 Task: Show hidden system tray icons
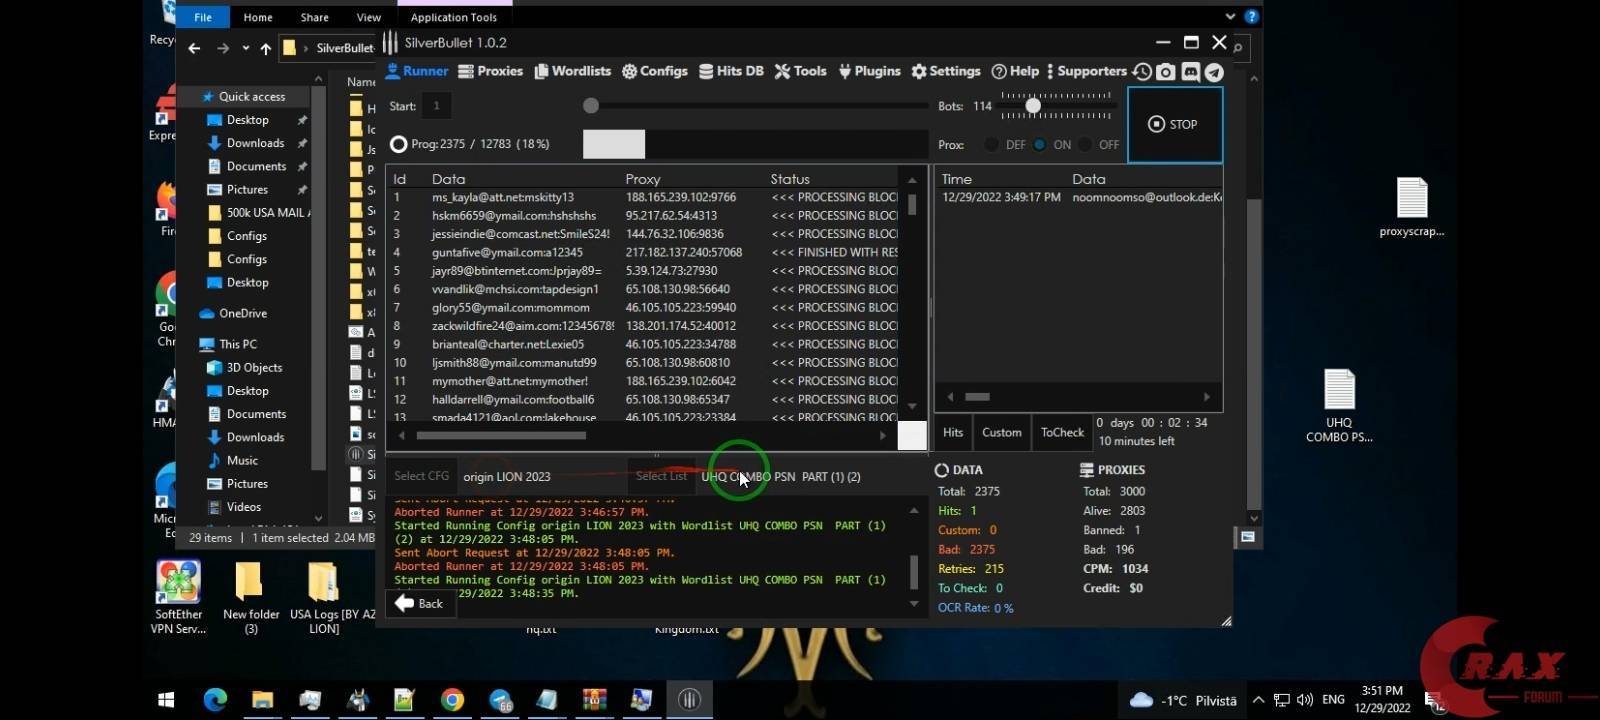[1258, 700]
